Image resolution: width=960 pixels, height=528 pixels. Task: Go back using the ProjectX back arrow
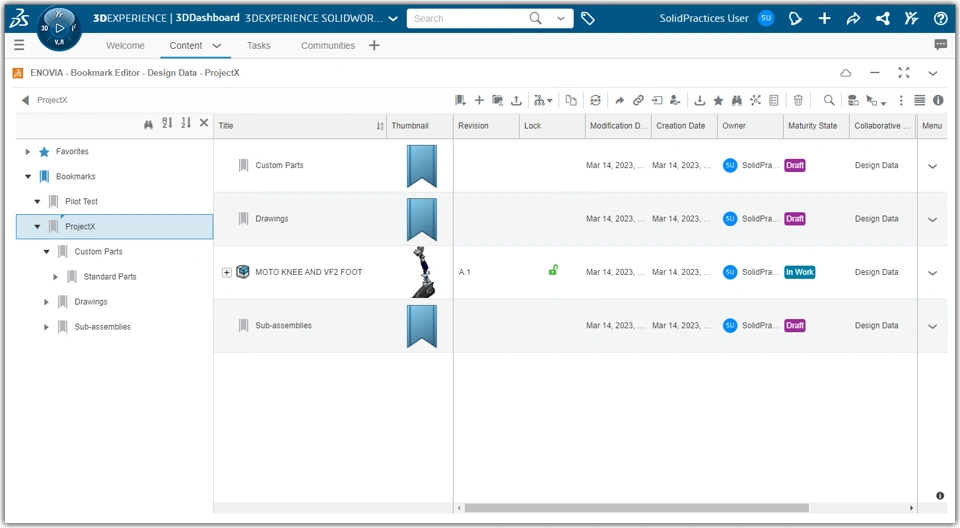[25, 100]
